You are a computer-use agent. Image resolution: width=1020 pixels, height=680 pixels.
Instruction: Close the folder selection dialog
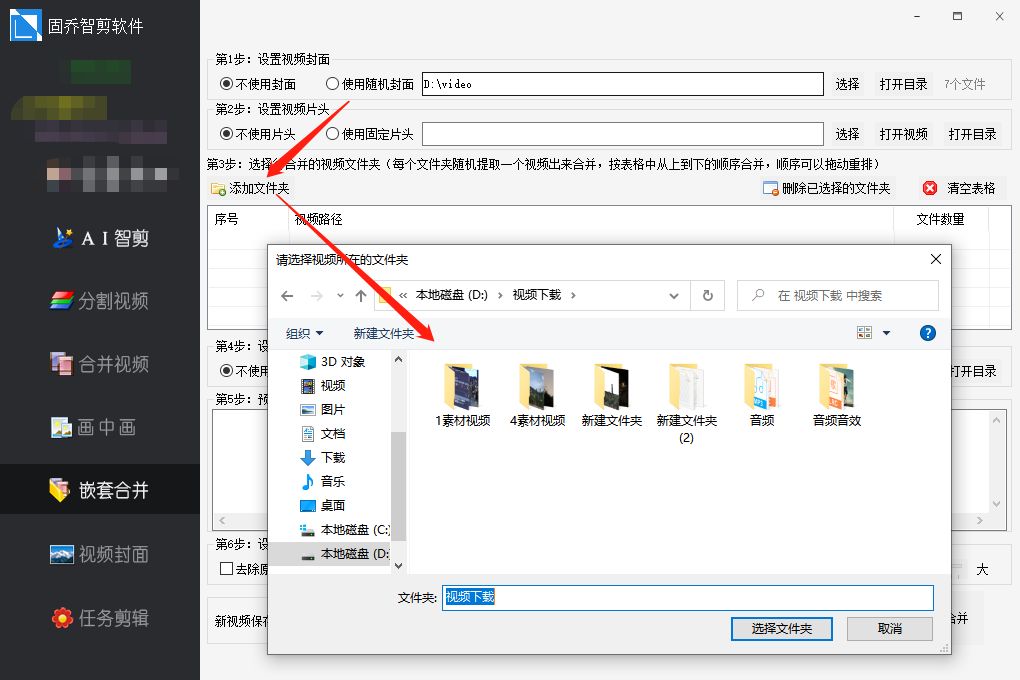[x=935, y=259]
